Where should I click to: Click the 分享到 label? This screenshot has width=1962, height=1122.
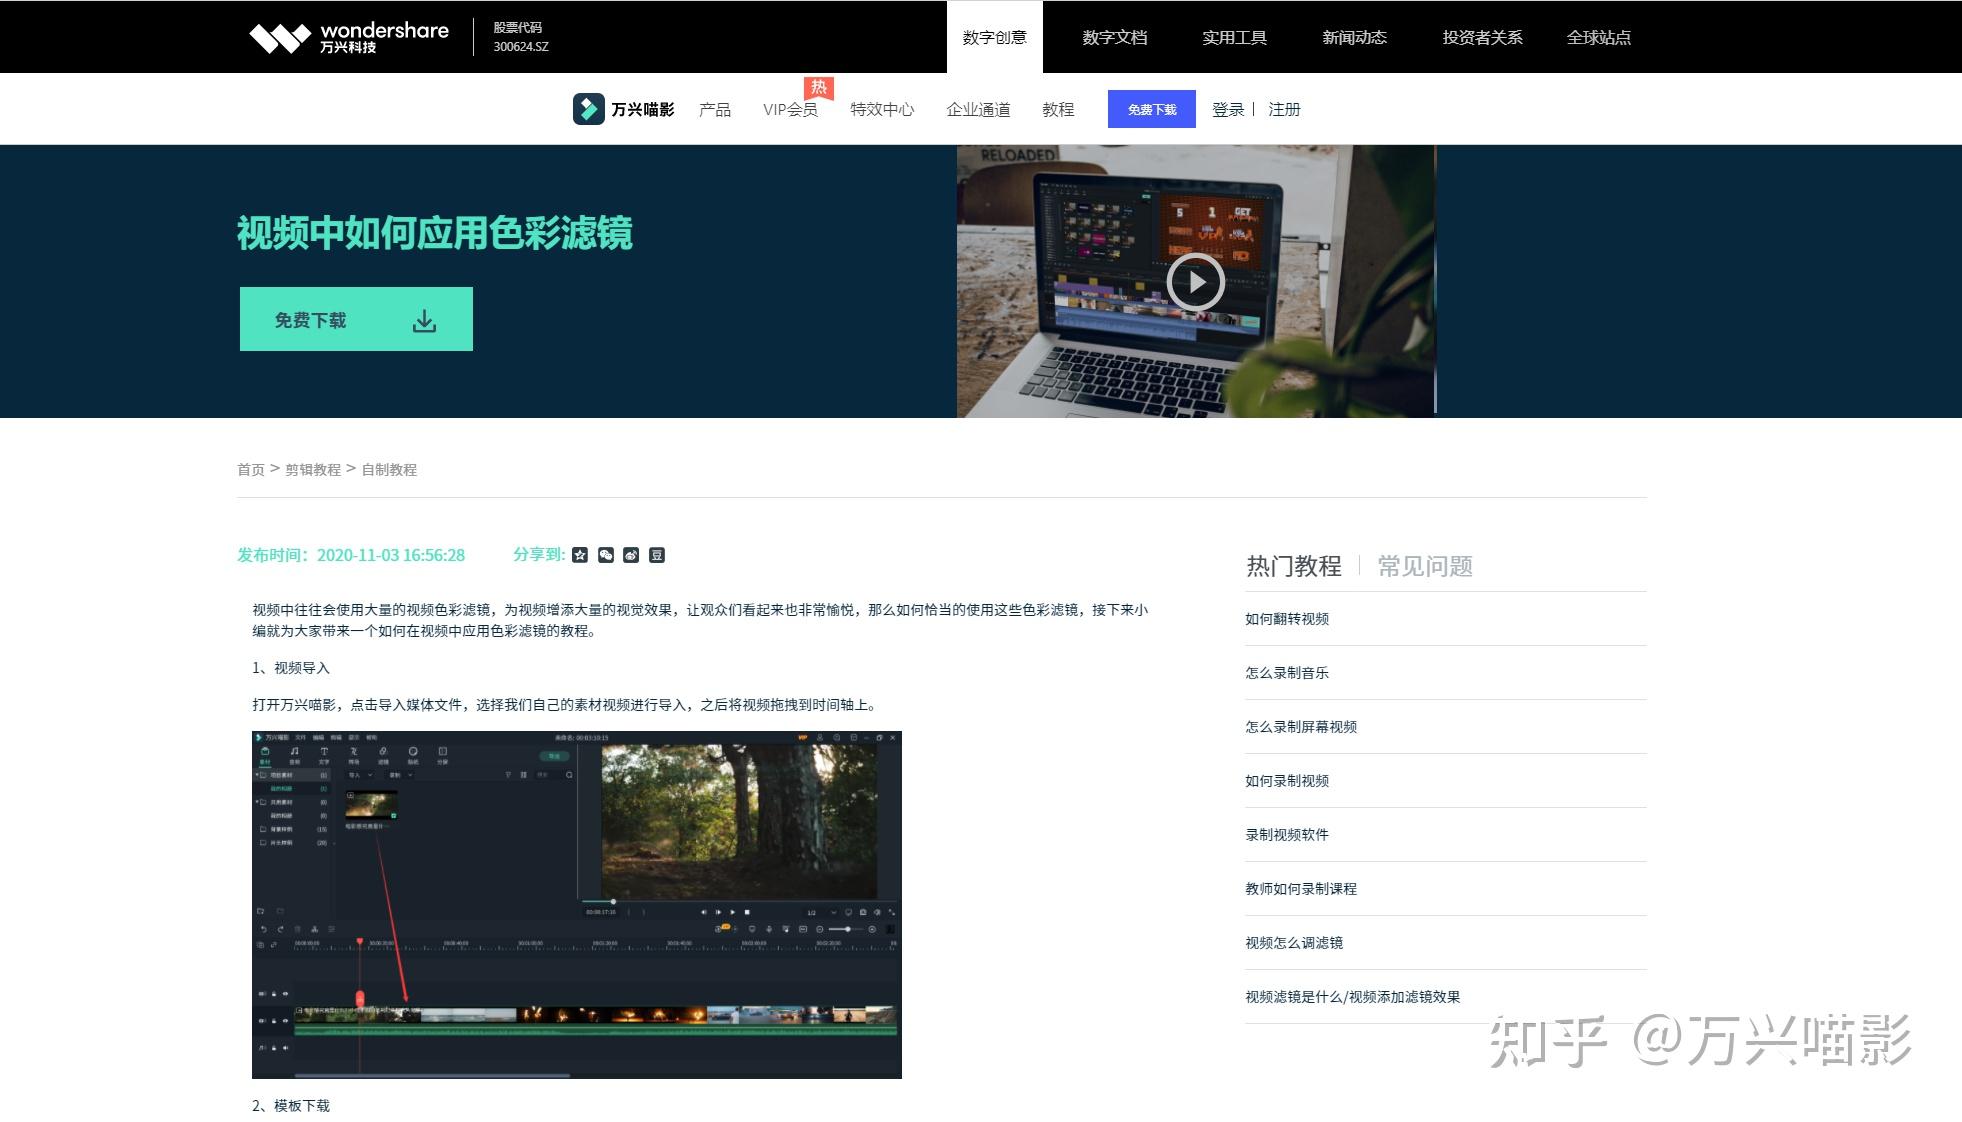539,554
